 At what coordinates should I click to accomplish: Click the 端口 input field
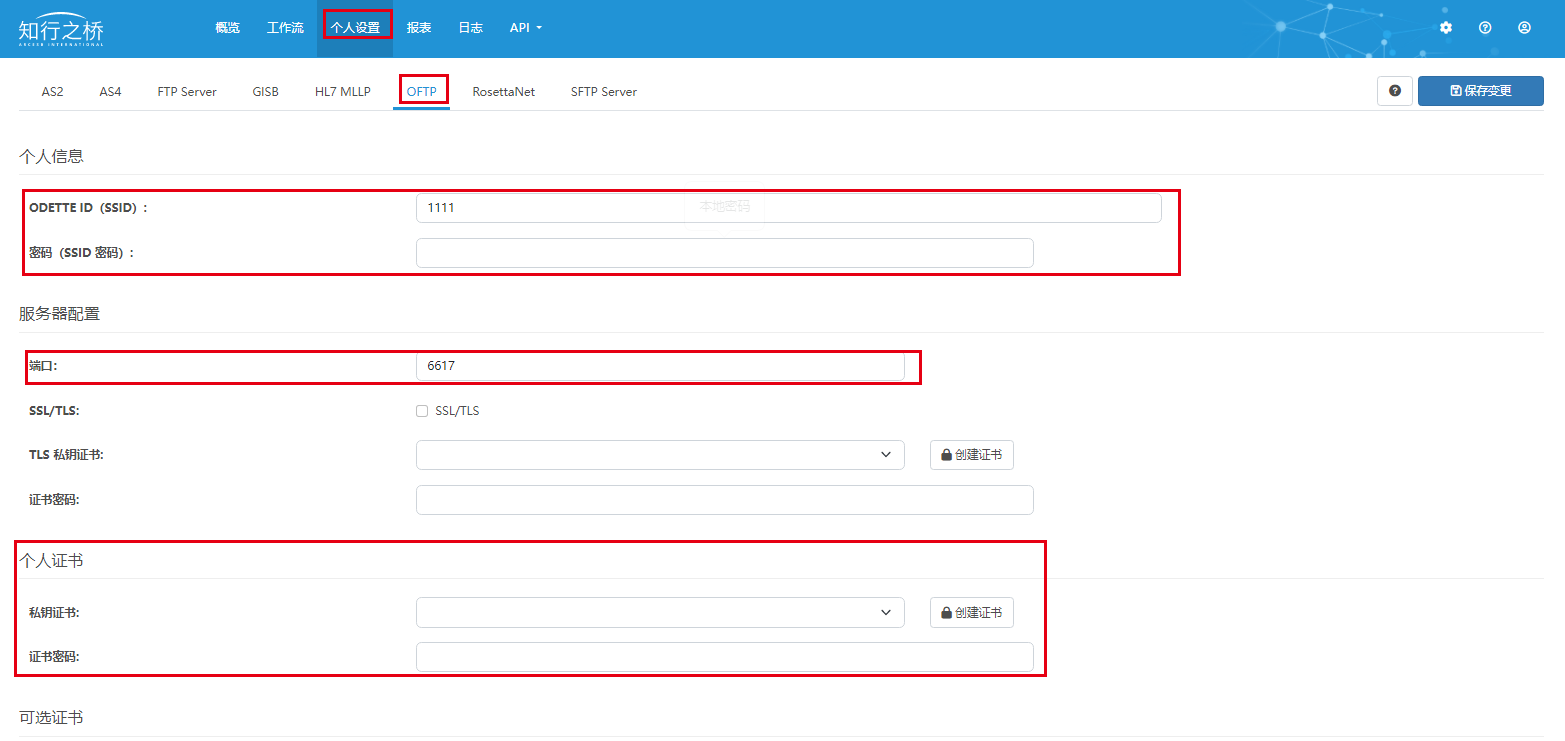660,366
